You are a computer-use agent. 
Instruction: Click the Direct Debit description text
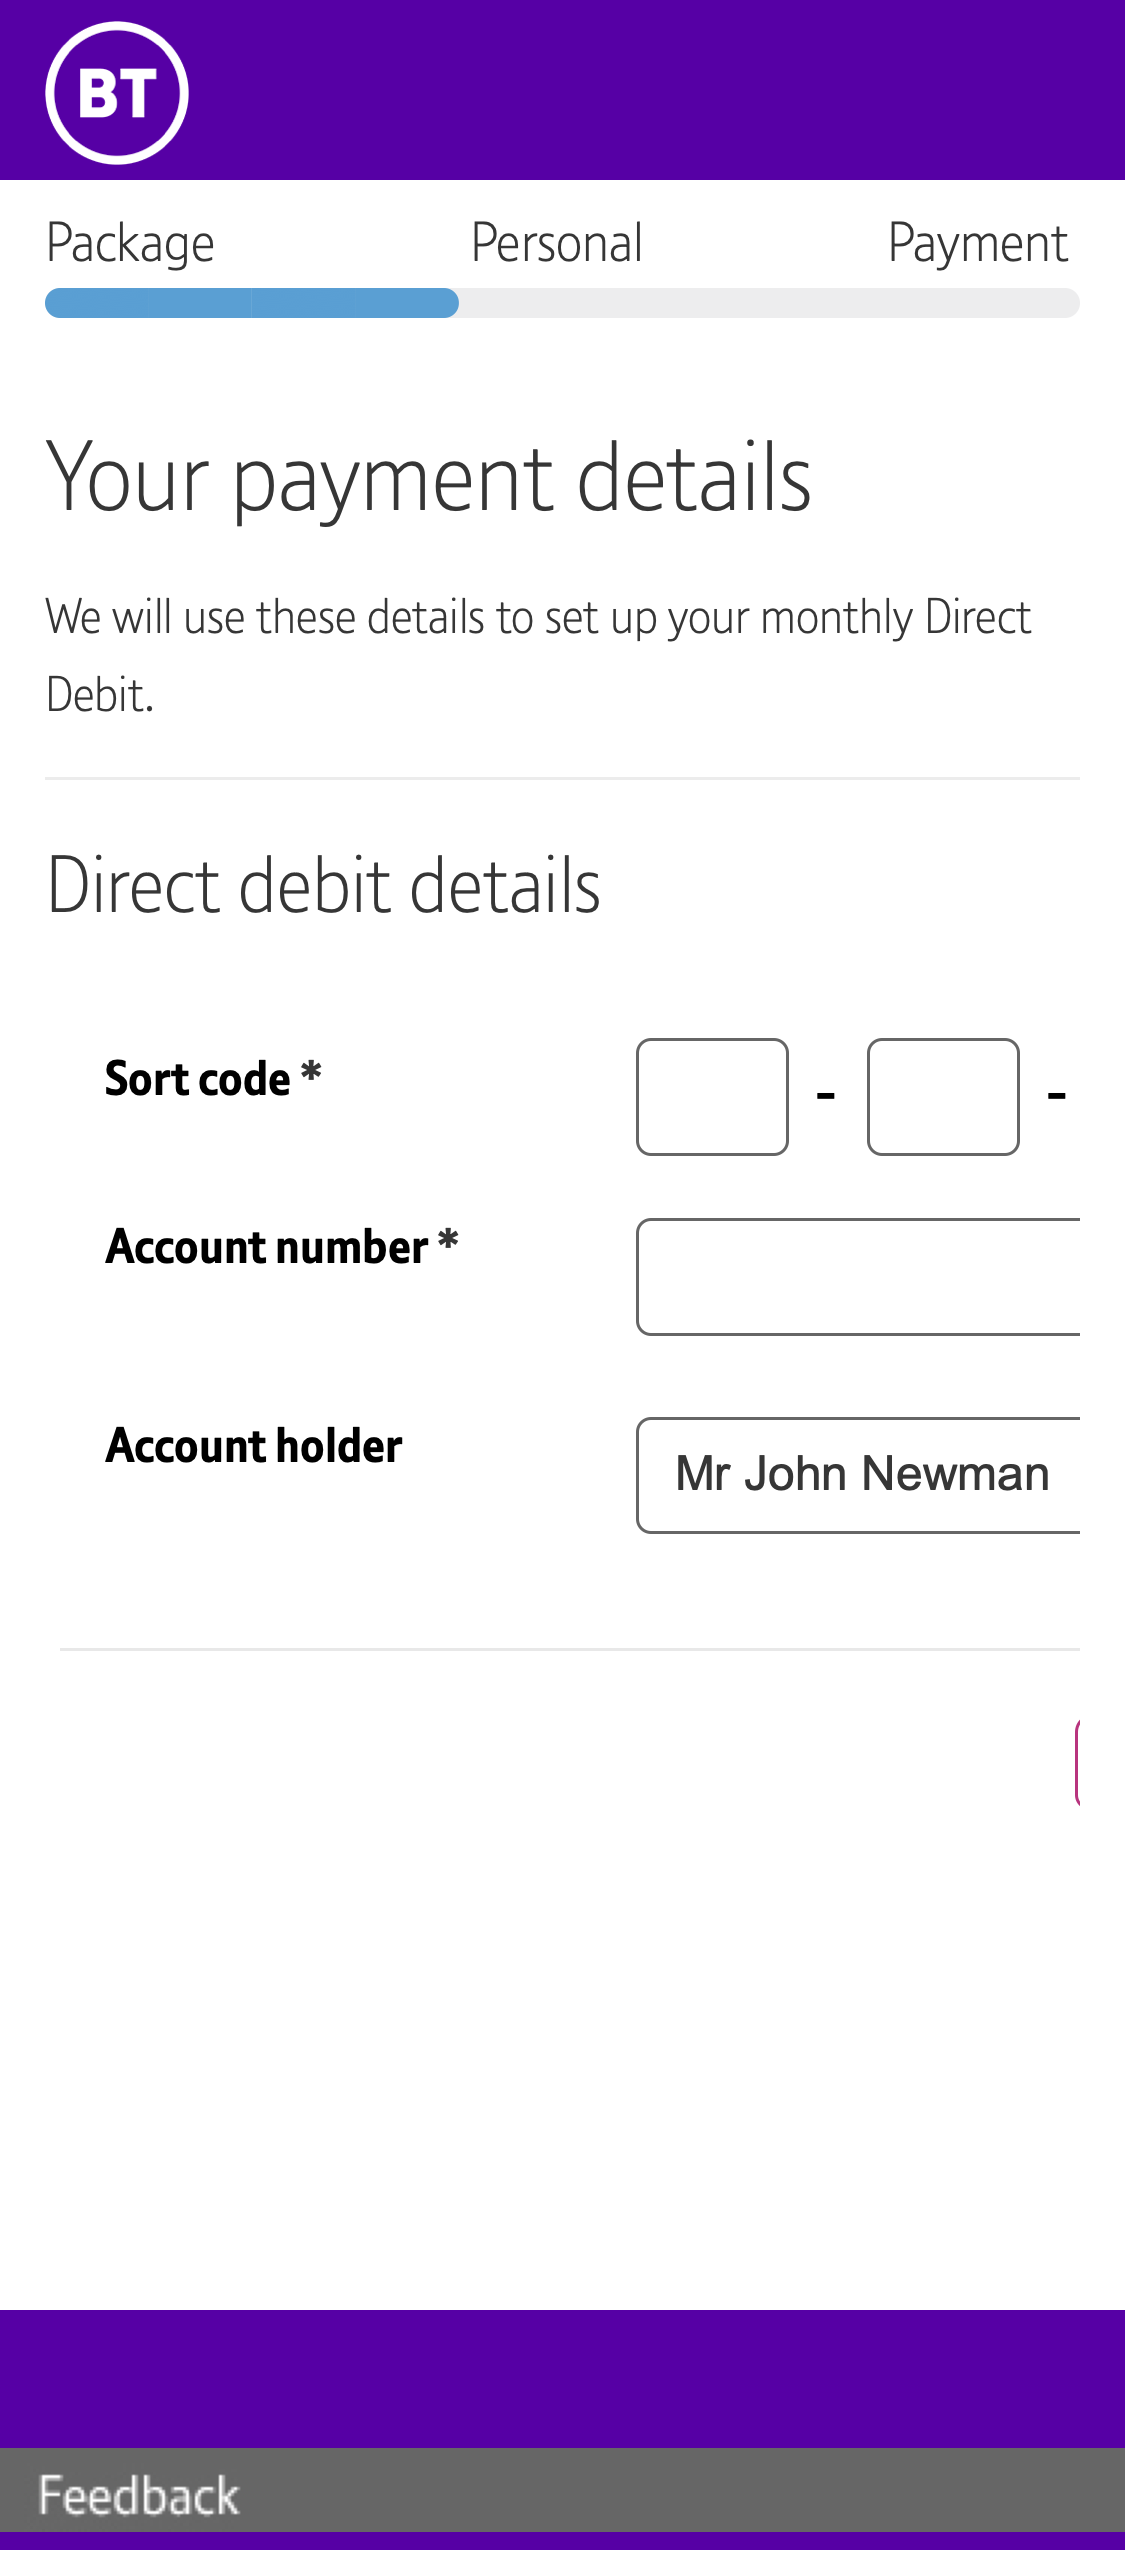point(540,650)
